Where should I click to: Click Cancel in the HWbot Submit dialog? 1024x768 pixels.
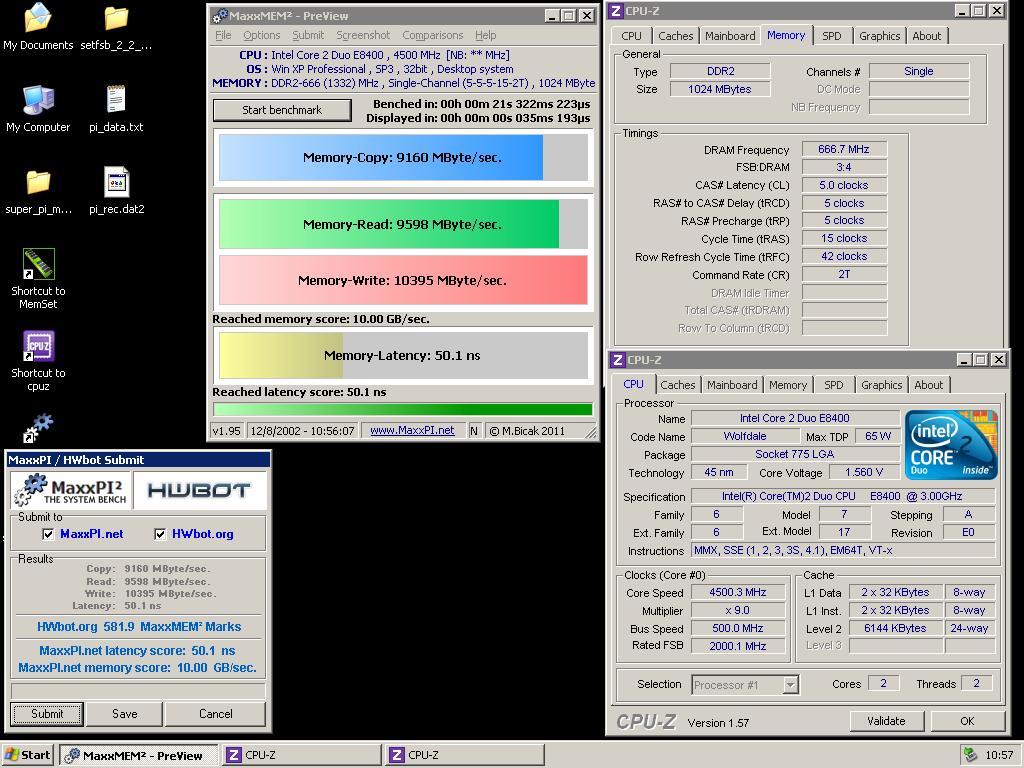(216, 714)
